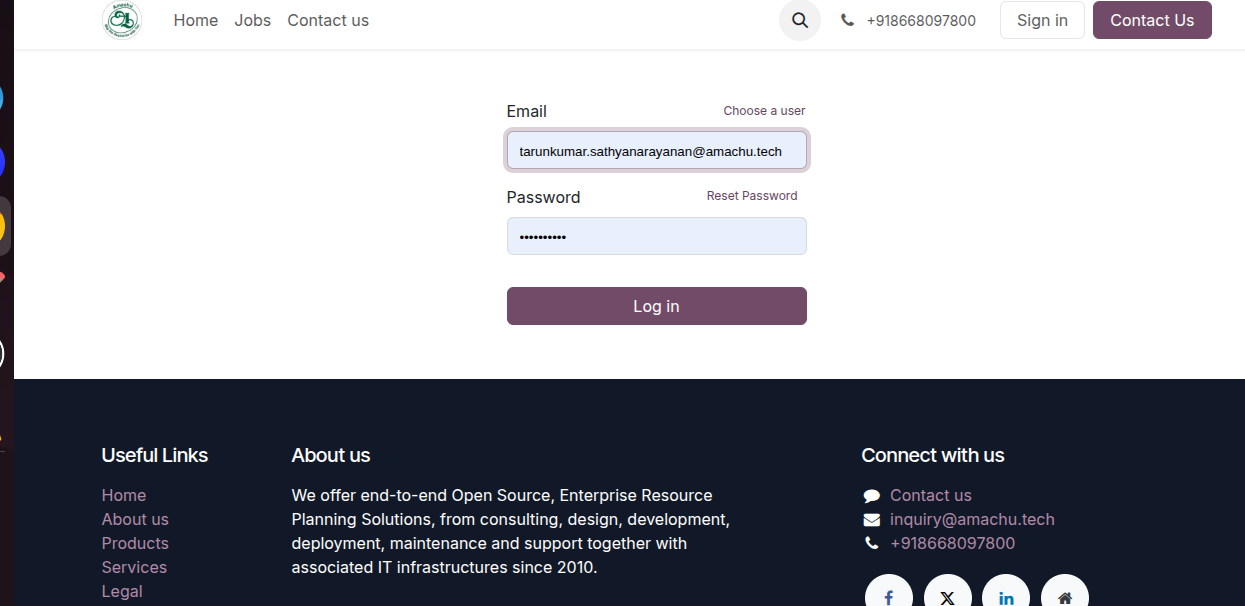
Task: Click the footer envelope mail icon
Action: [872, 520]
